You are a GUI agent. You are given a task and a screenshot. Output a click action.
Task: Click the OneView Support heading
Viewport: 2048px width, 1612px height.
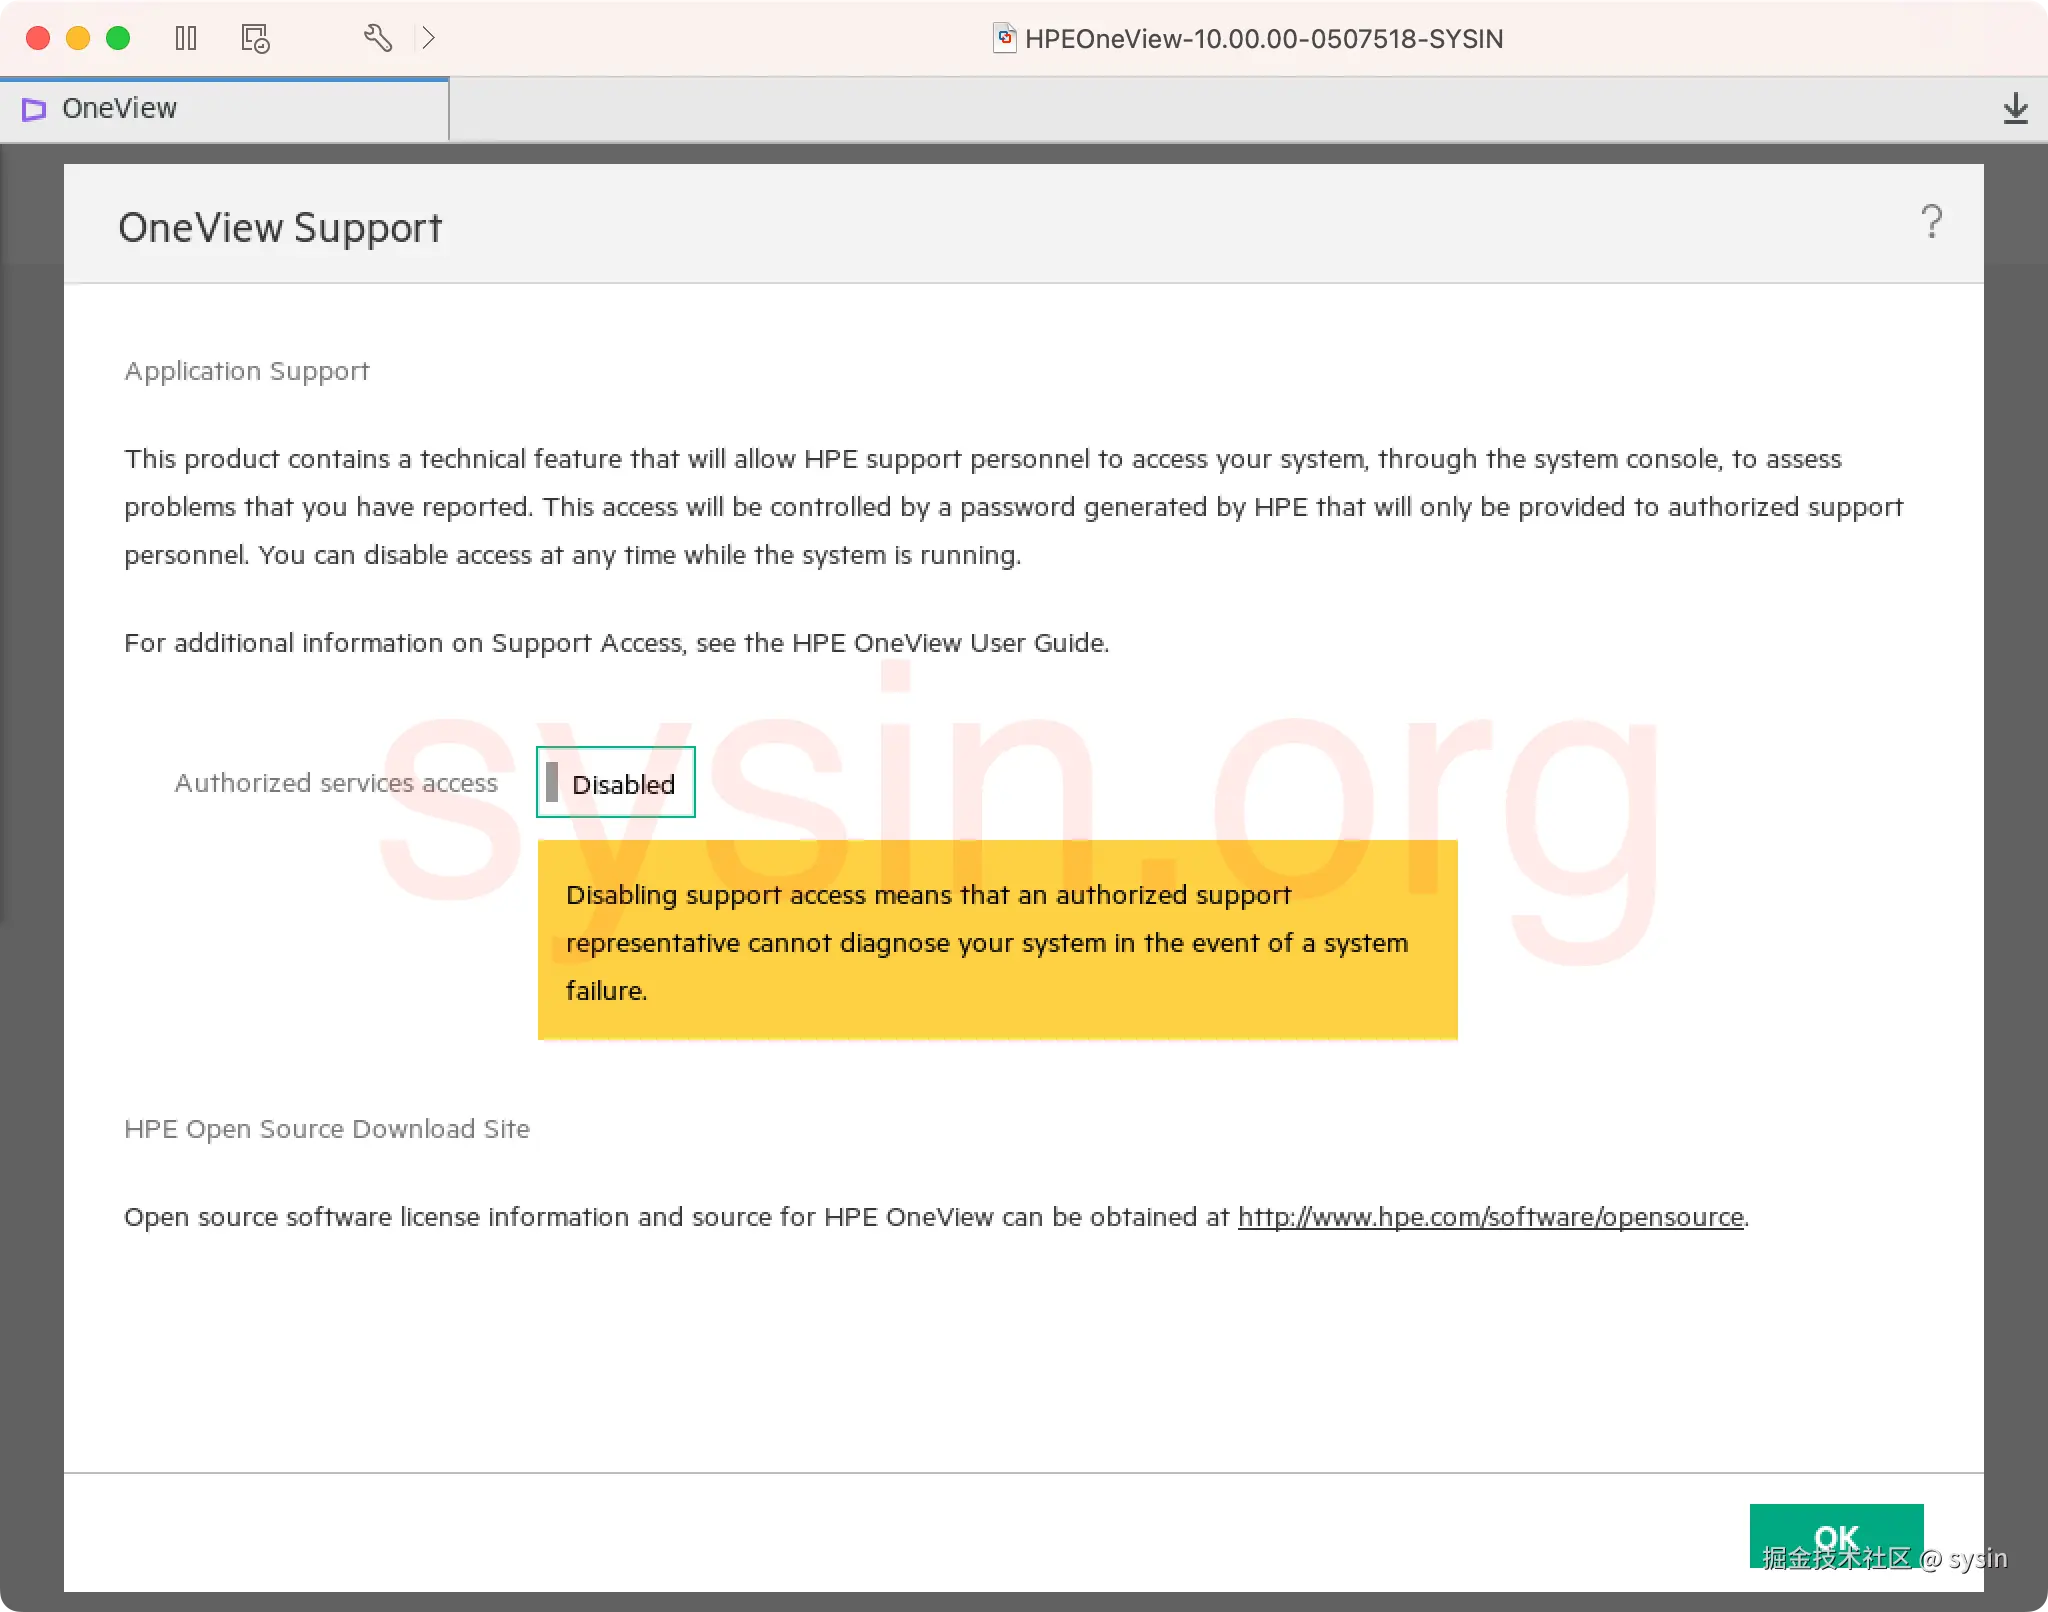280,227
